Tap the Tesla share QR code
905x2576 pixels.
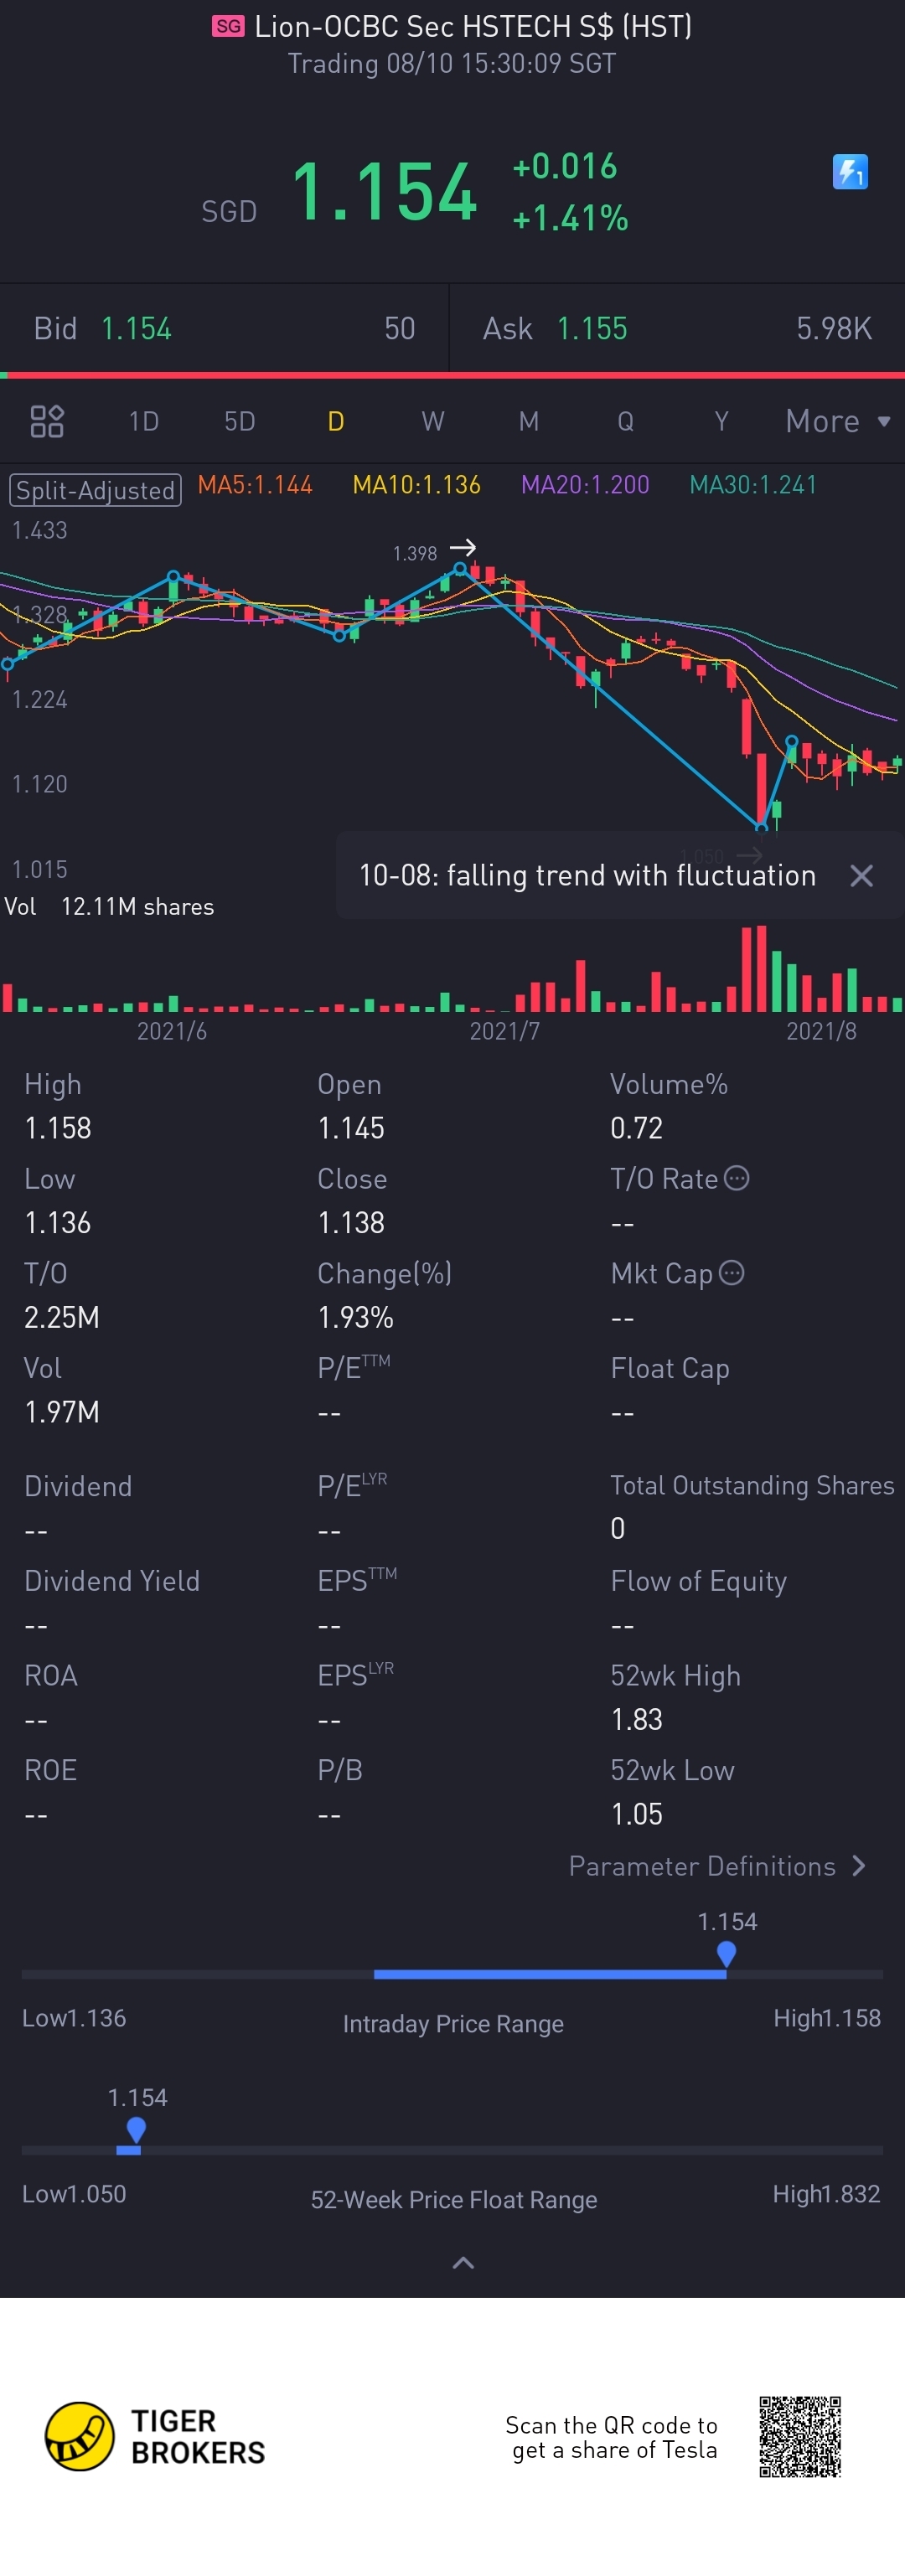coord(799,2436)
